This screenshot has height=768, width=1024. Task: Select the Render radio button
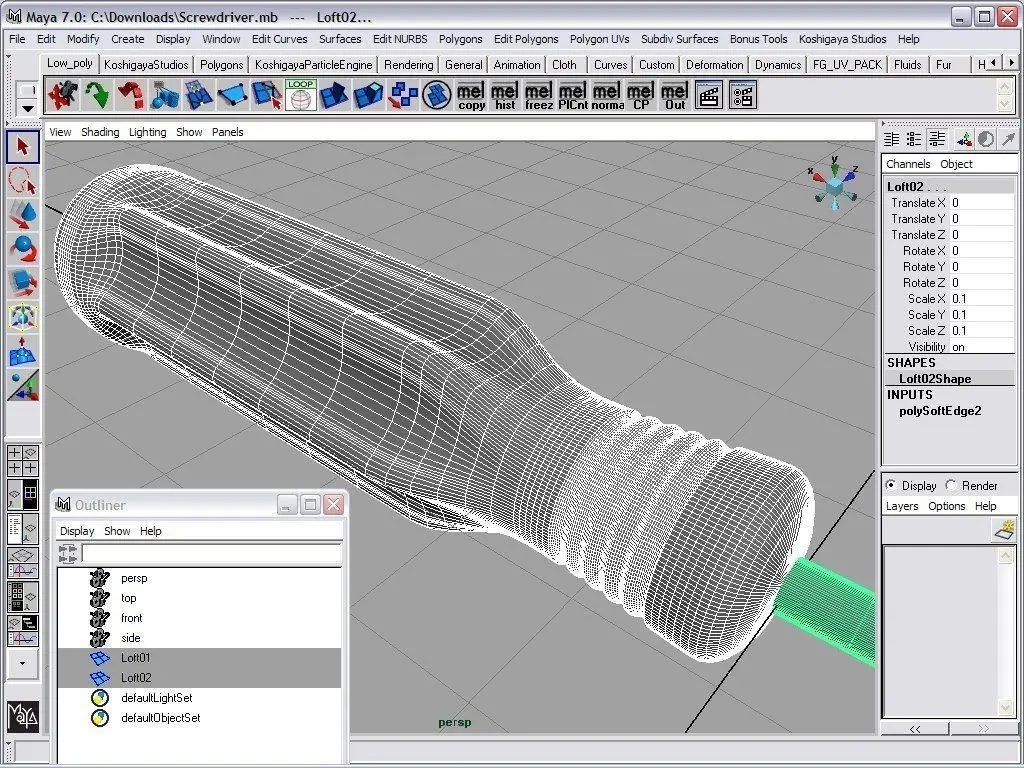tap(951, 485)
